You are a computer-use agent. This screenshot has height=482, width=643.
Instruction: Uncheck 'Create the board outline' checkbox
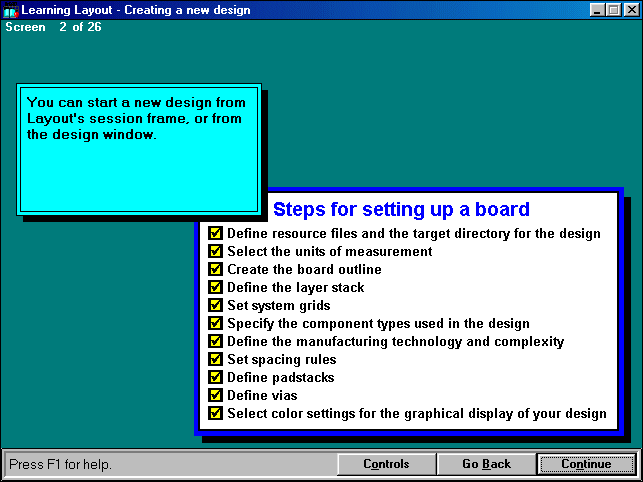tap(215, 269)
